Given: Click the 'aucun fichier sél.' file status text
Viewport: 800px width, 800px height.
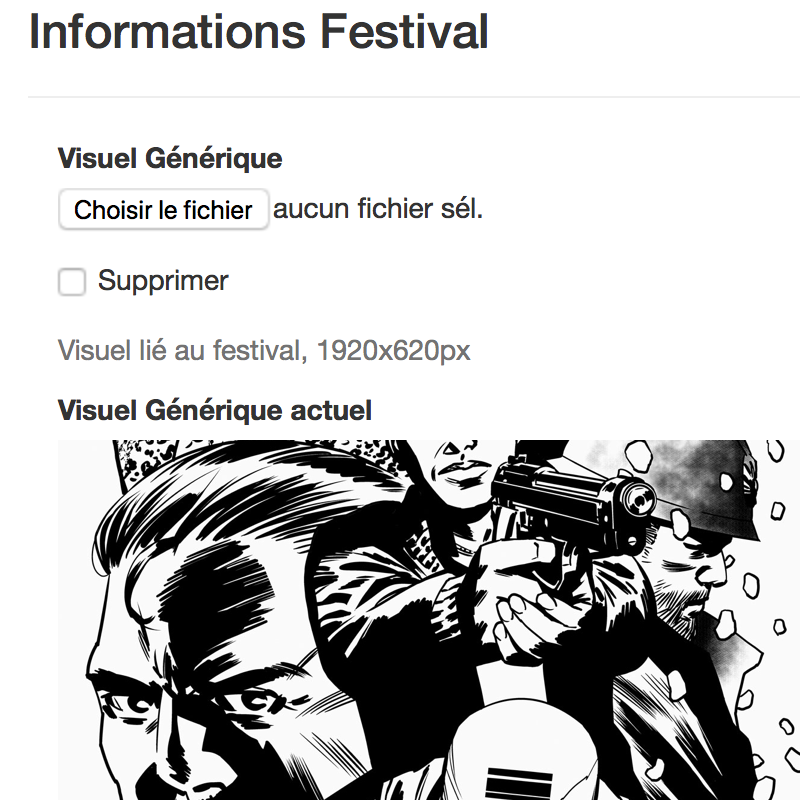Looking at the screenshot, I should 378,209.
